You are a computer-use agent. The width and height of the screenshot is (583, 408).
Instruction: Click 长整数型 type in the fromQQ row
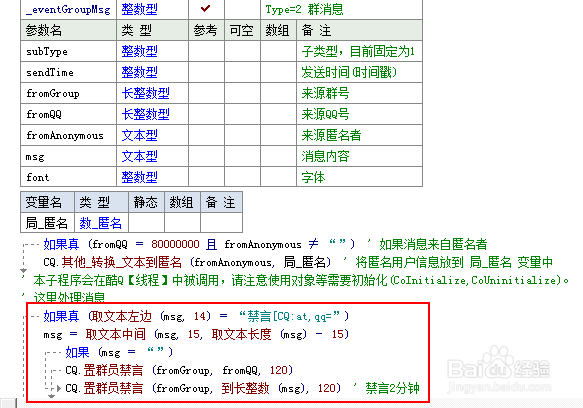click(145, 114)
